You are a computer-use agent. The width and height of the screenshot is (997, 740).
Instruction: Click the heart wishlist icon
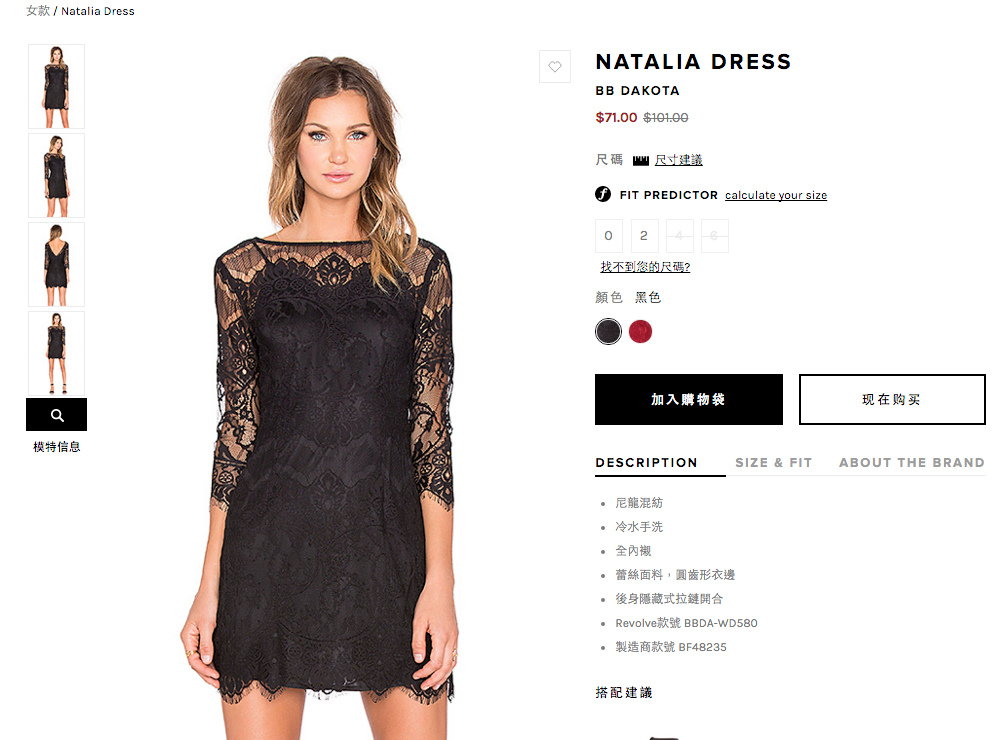point(555,67)
